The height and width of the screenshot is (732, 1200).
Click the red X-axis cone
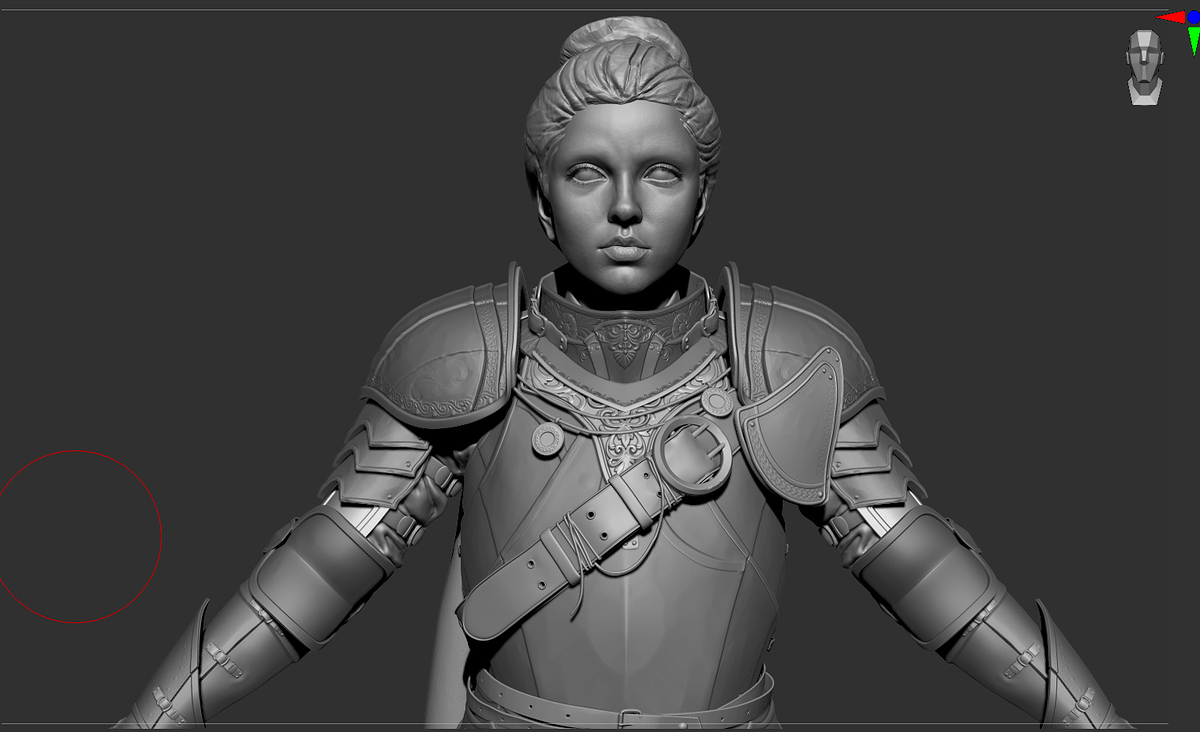click(x=1171, y=17)
